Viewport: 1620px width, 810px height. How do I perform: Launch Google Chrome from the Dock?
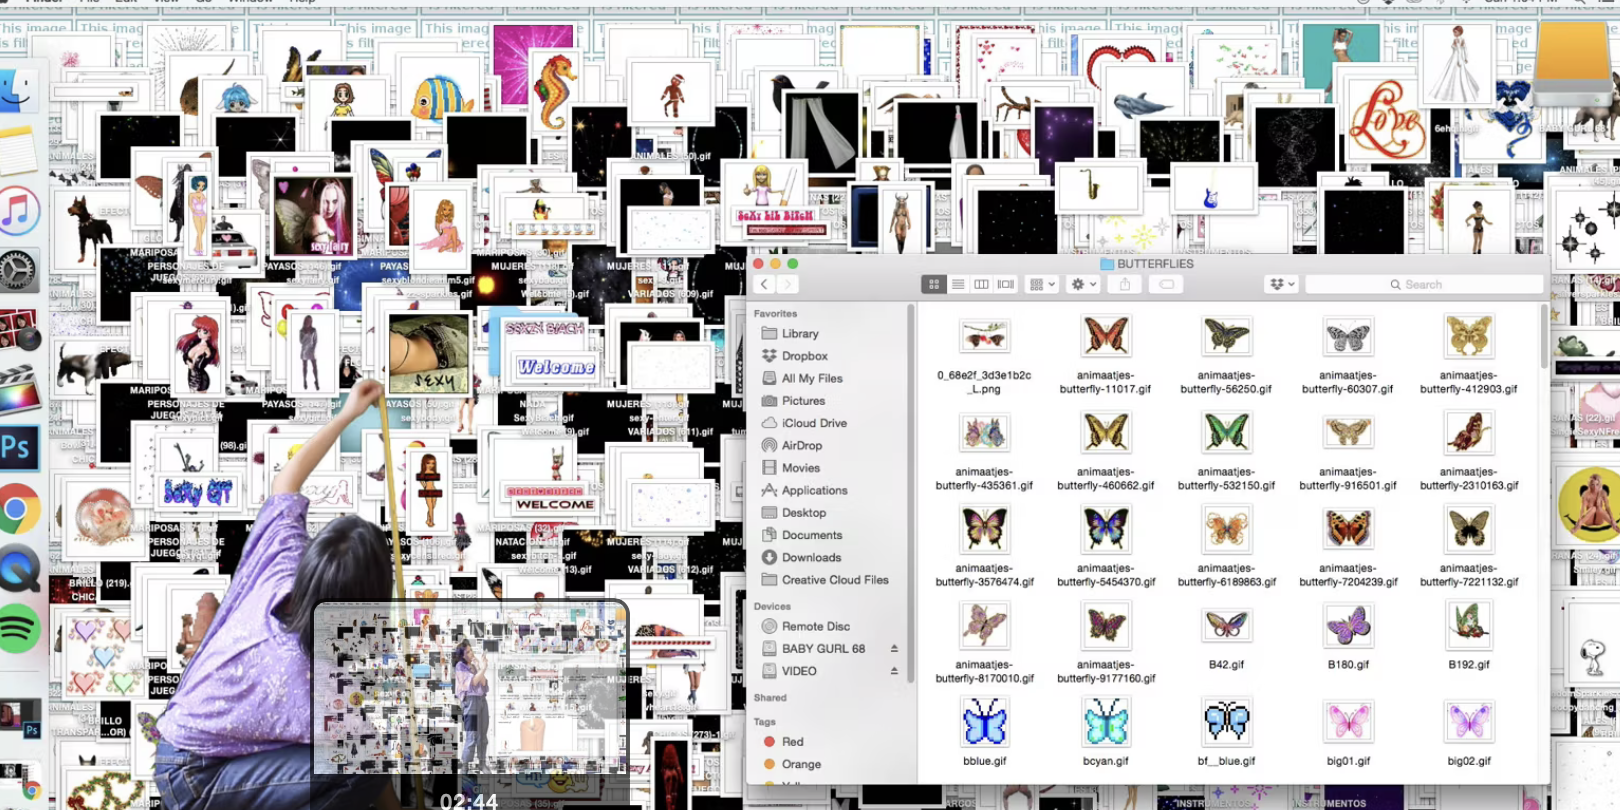(17, 510)
